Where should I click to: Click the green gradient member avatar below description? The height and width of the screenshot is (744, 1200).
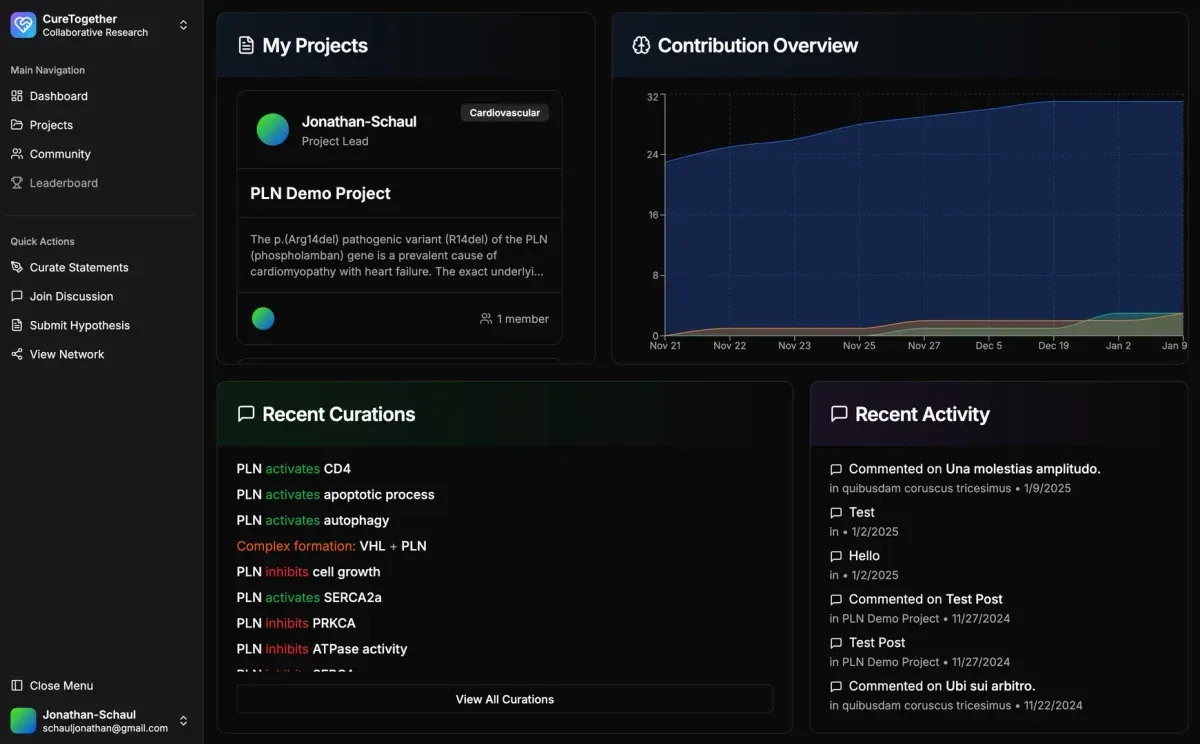point(263,318)
